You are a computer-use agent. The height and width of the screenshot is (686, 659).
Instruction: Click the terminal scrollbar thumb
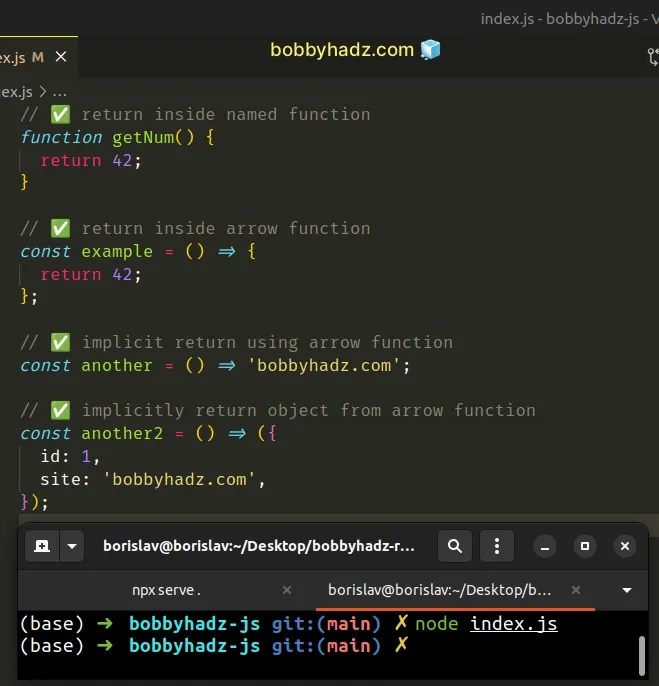pyautogui.click(x=641, y=656)
